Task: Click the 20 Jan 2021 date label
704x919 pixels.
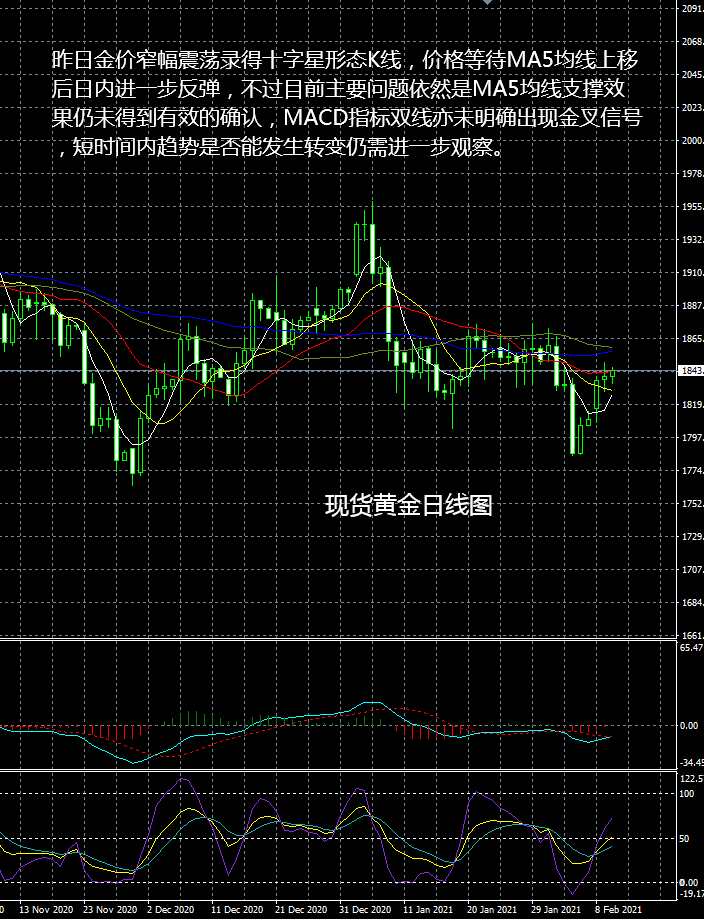Action: [493, 910]
